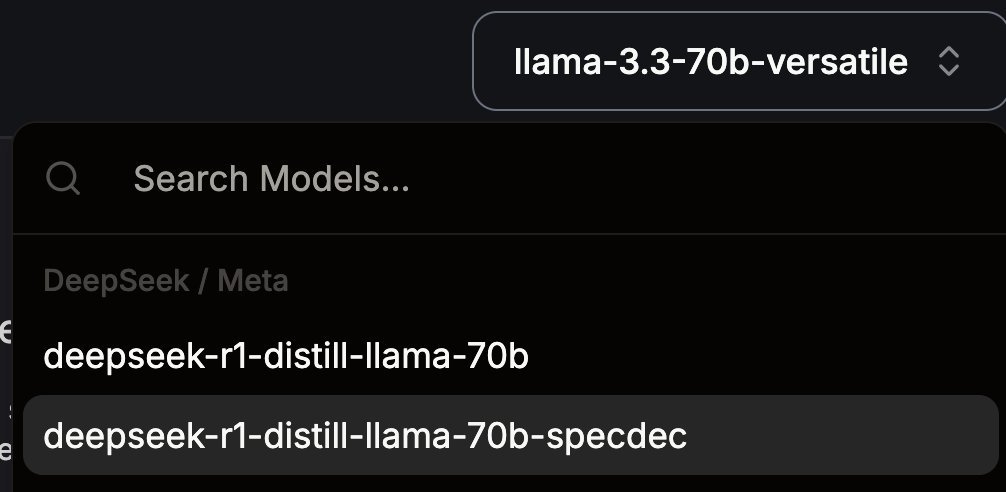
Task: Click the up-down chevron icon on model selector
Action: click(x=948, y=62)
